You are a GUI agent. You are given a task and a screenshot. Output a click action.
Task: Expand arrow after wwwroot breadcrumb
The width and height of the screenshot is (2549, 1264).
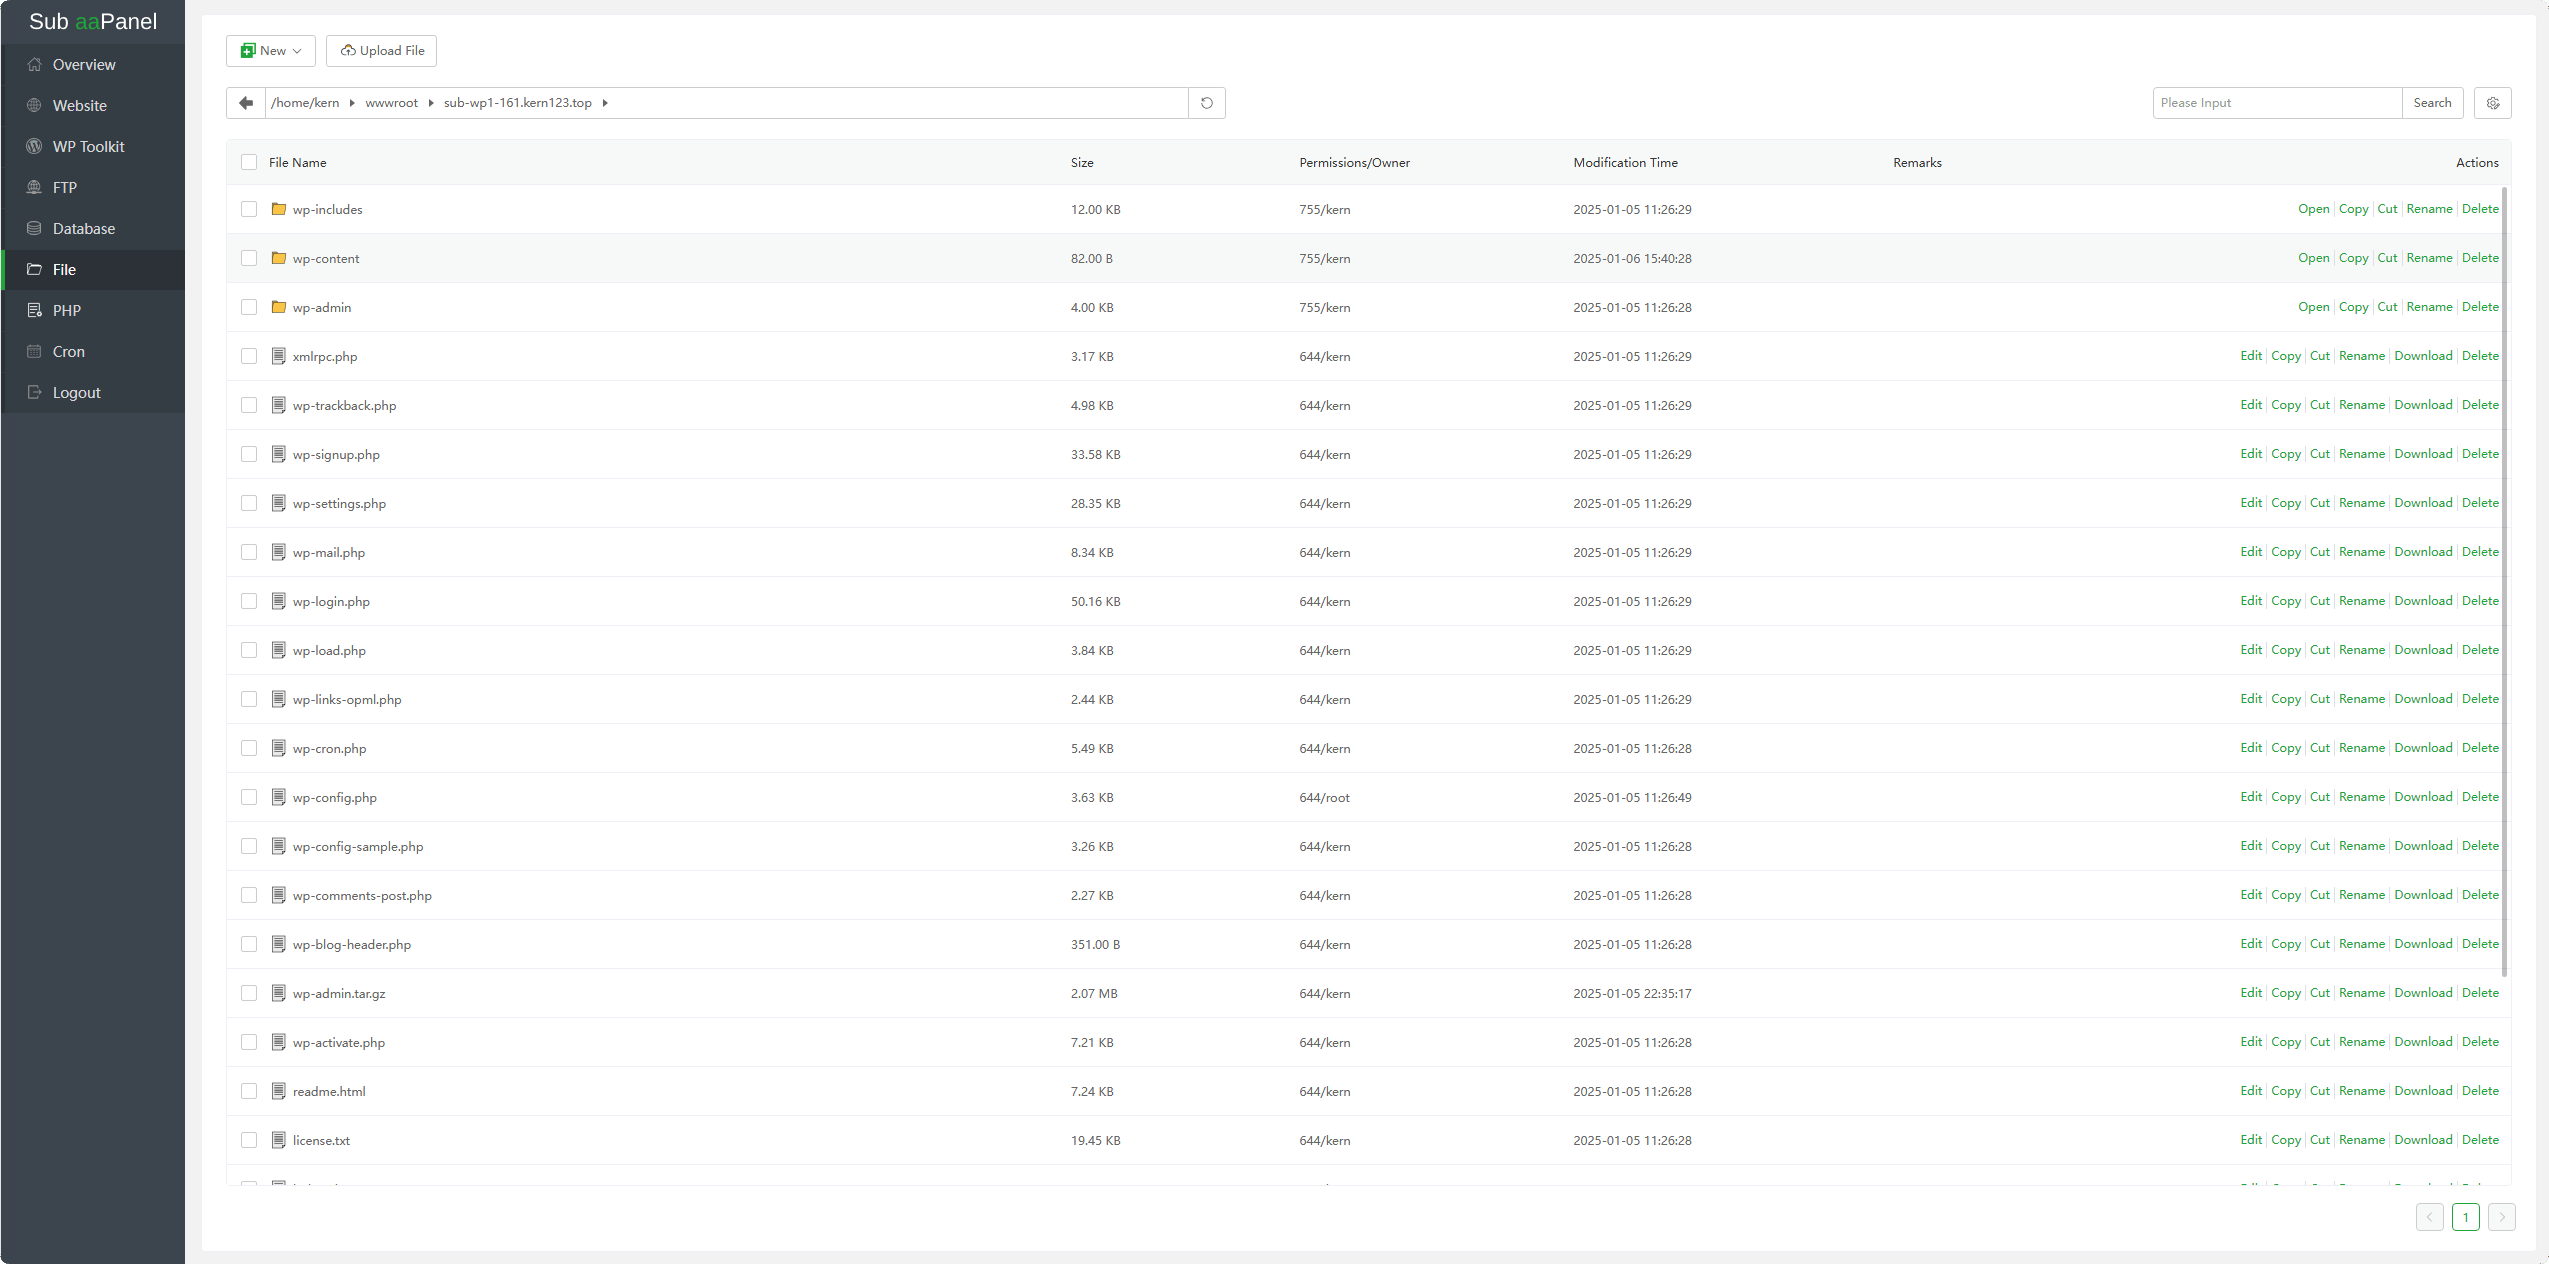(431, 103)
